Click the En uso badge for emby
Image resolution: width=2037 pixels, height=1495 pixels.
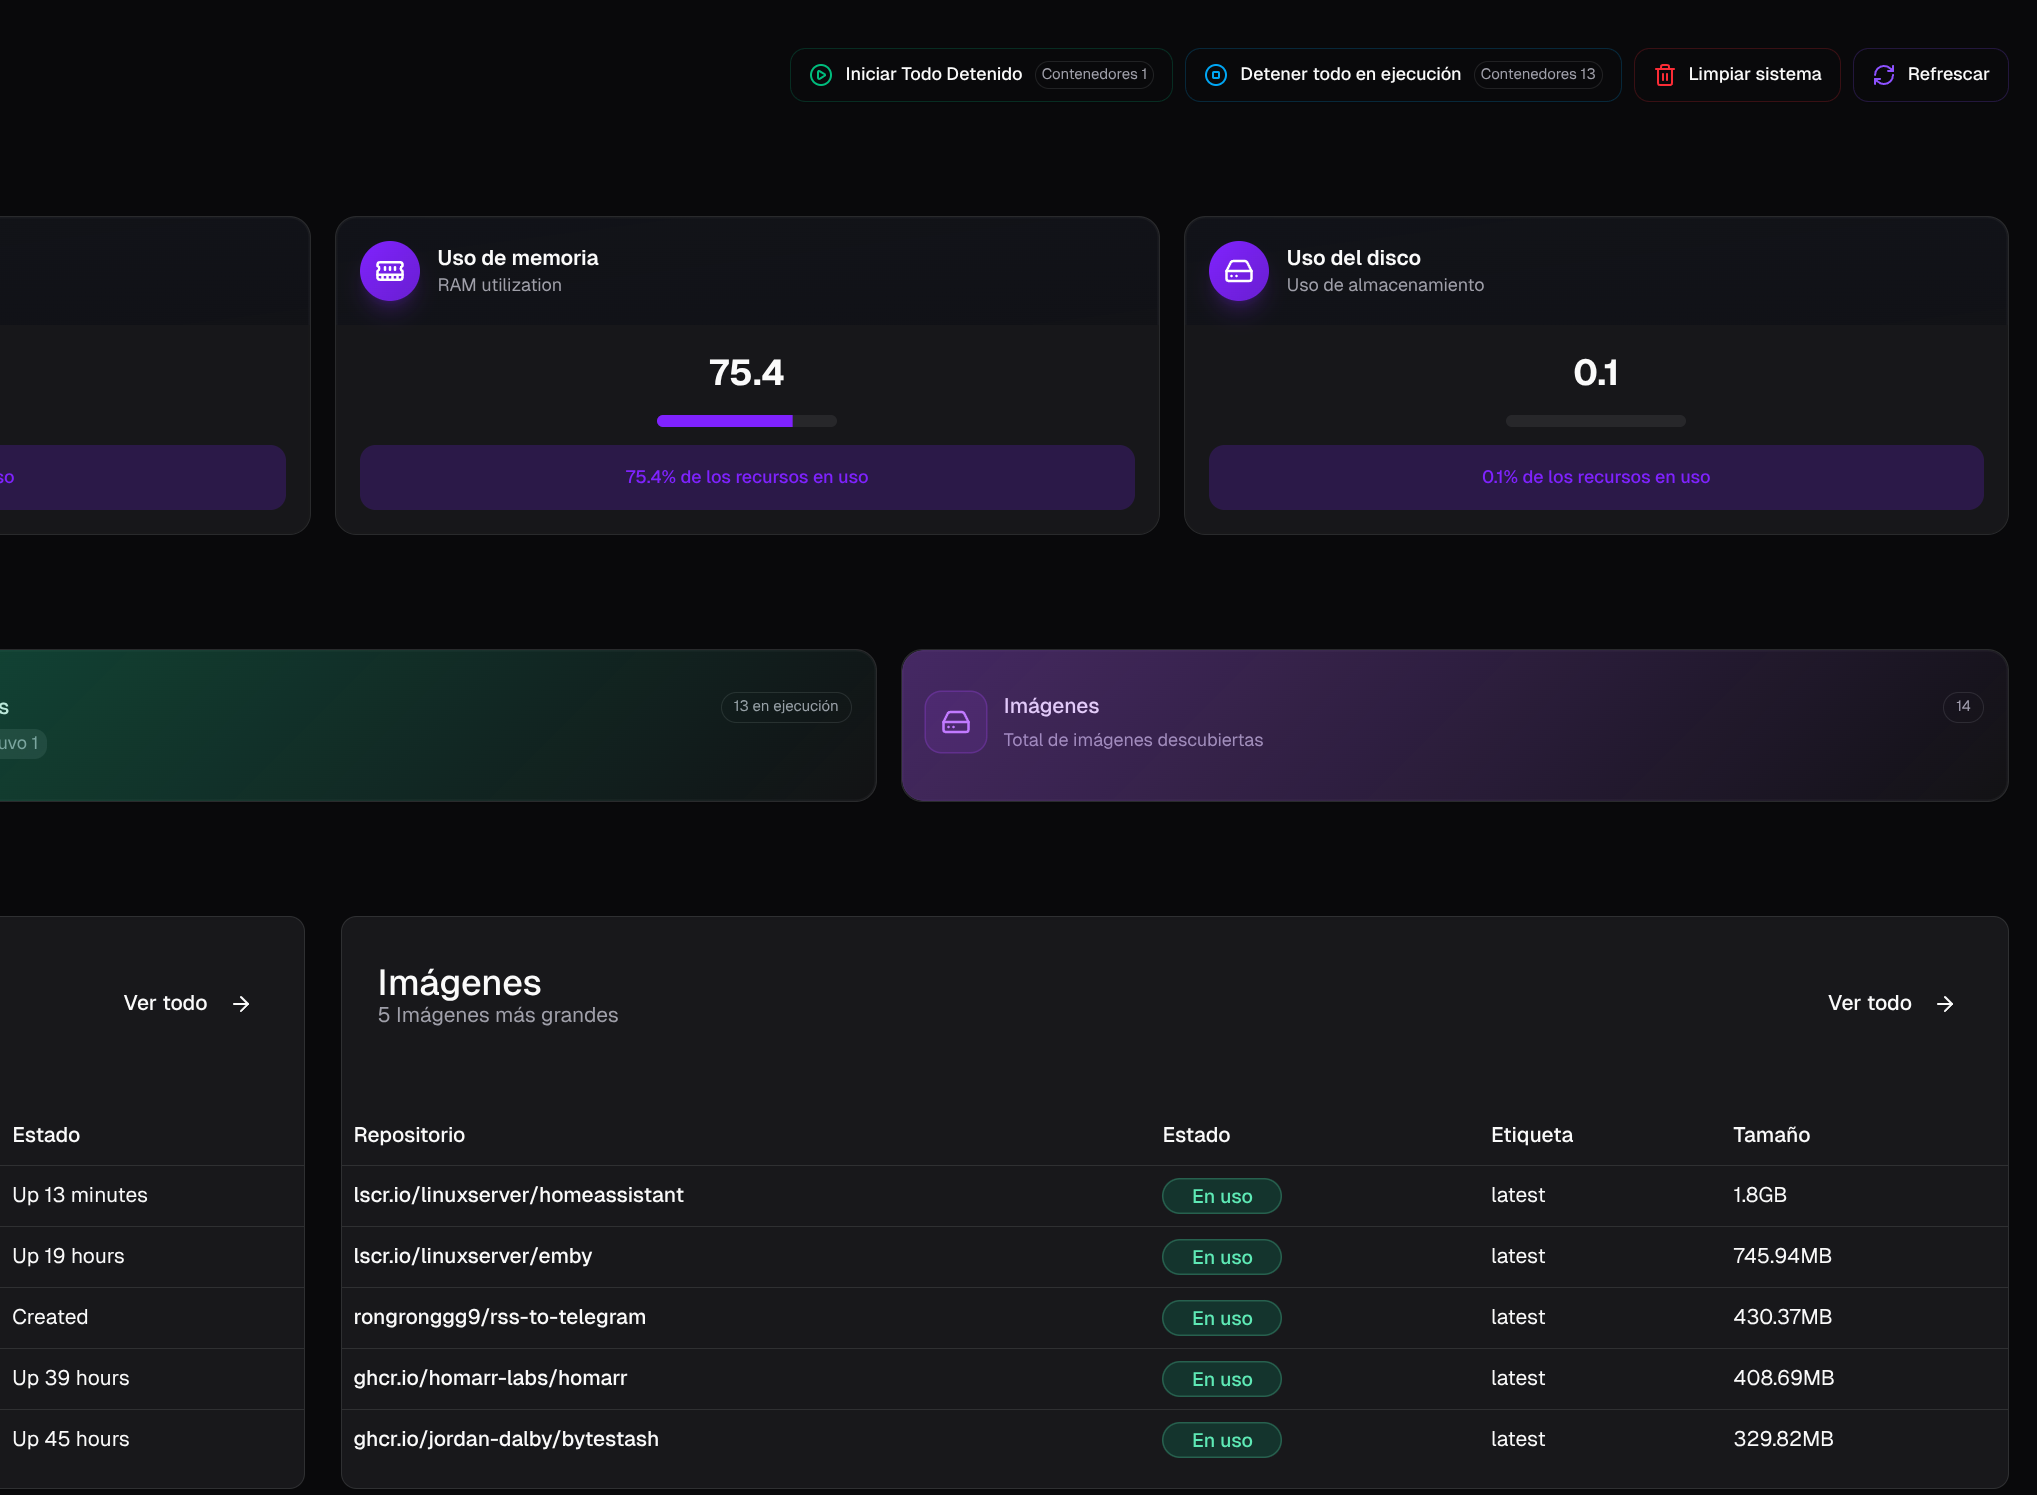1221,1257
